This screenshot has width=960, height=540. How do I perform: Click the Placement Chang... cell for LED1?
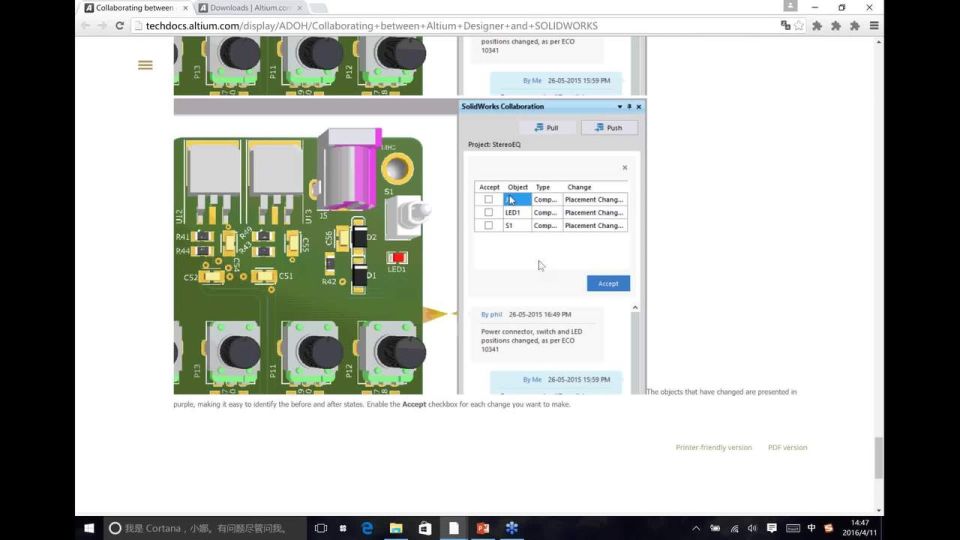point(594,212)
